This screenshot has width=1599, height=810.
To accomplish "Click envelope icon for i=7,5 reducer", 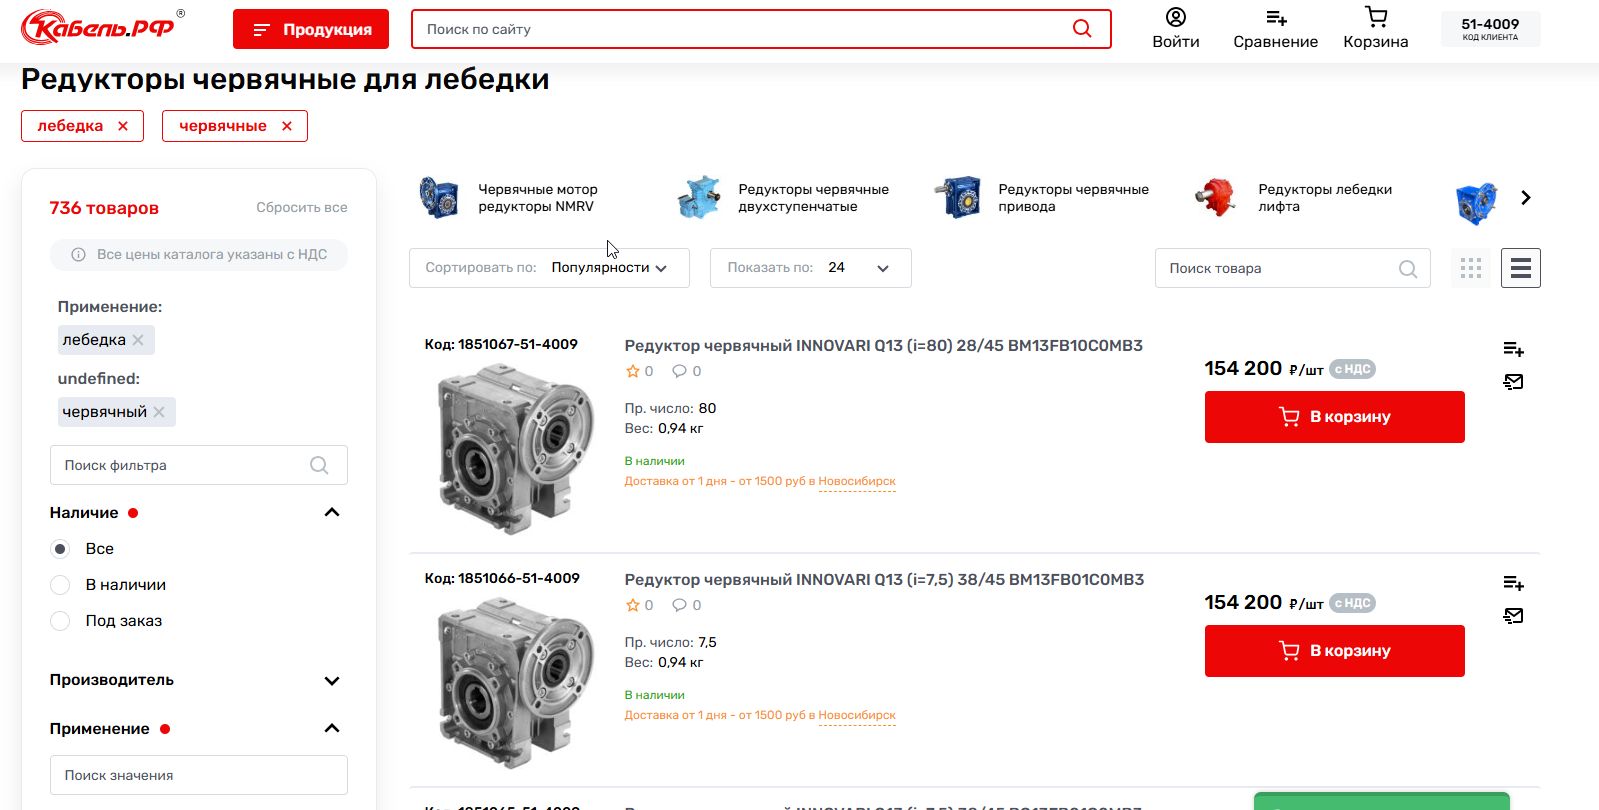I will [1513, 616].
